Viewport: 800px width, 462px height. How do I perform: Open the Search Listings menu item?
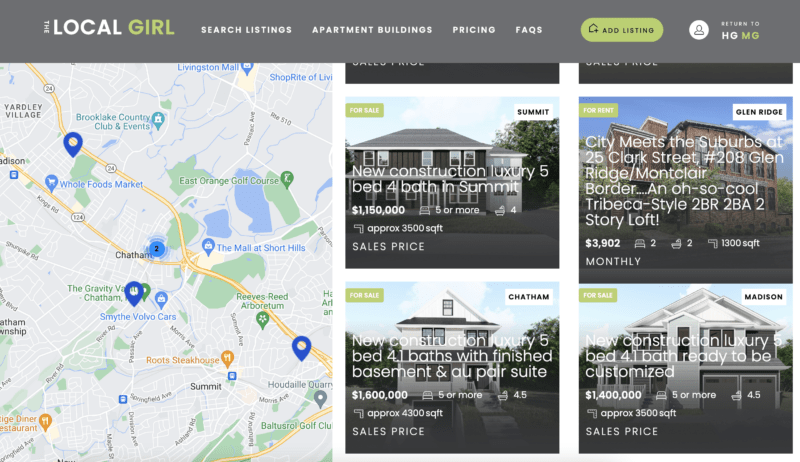click(246, 30)
